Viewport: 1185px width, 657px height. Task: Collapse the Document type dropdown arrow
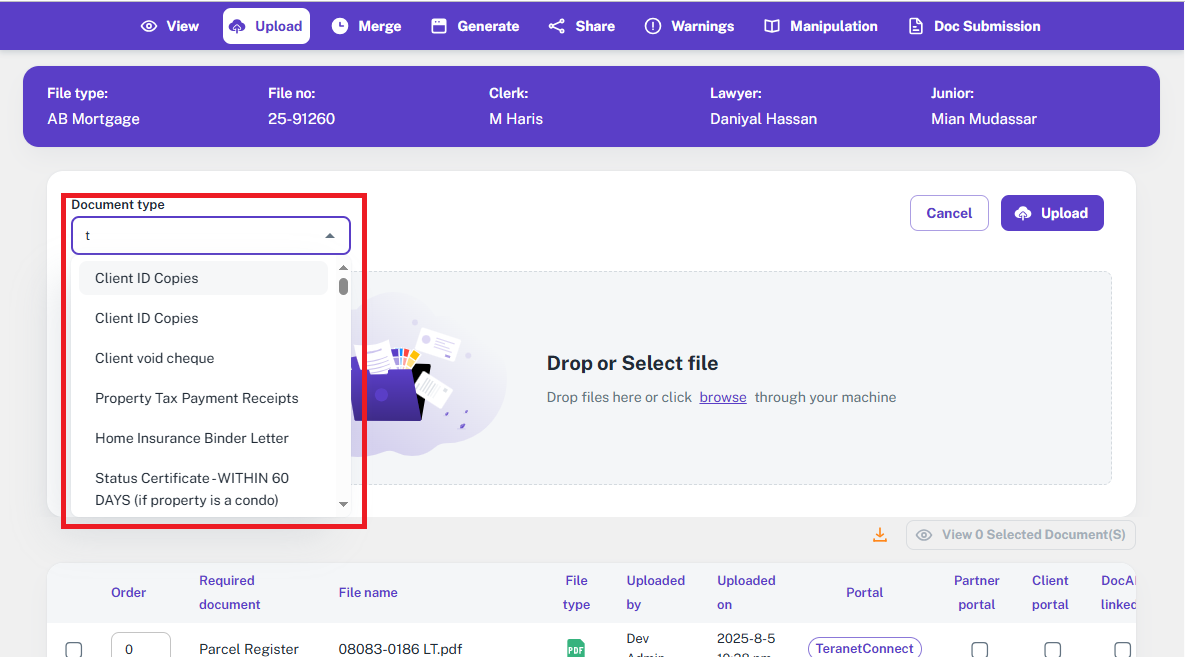tap(330, 236)
